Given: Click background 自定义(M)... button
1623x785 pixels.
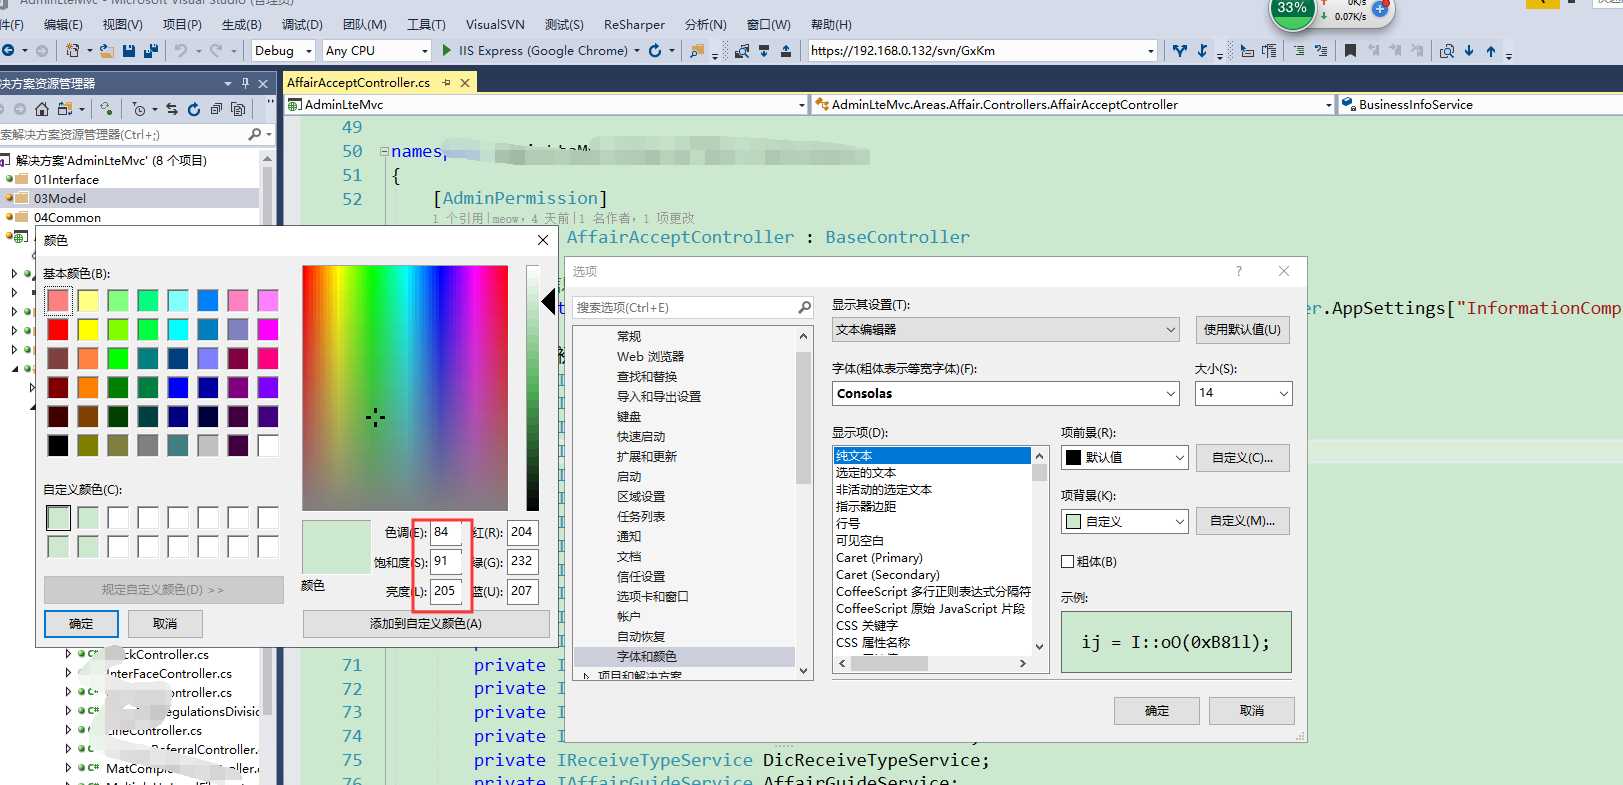Looking at the screenshot, I should point(1242,521).
